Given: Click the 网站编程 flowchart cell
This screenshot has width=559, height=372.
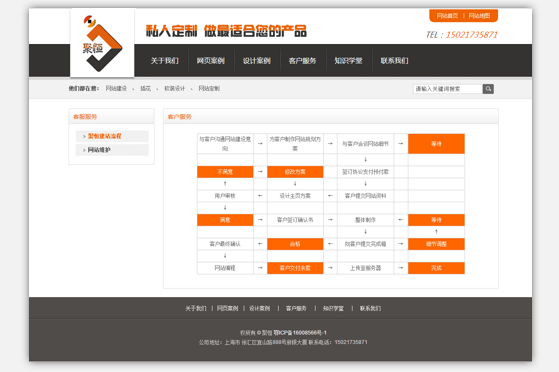Looking at the screenshot, I should tap(225, 268).
